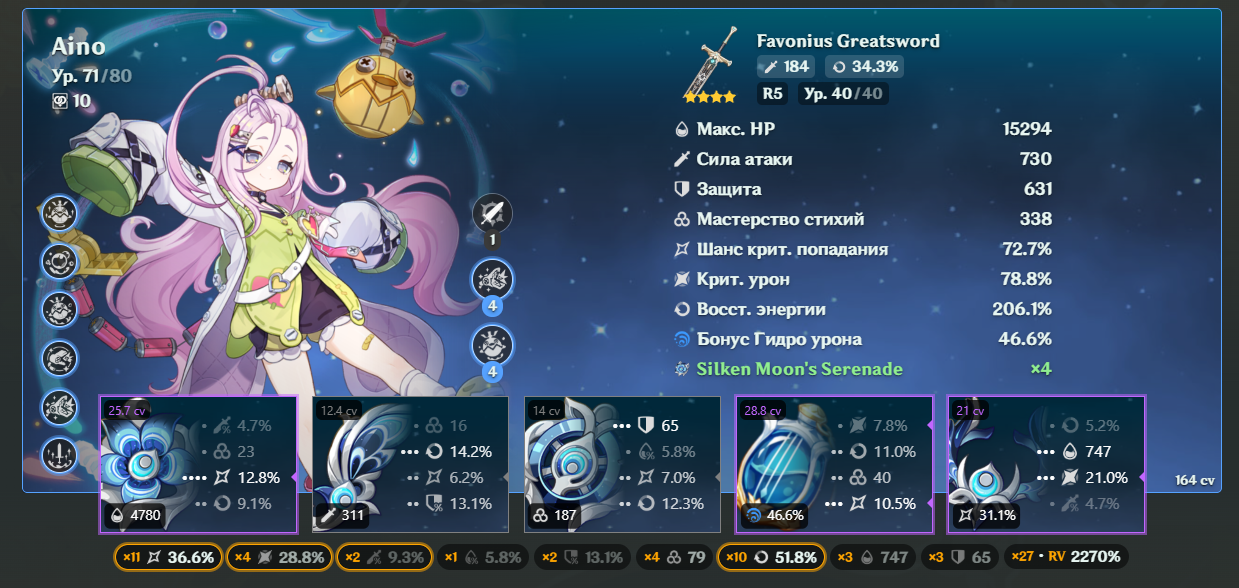Click the elemental burst talent icon at the bottom
Viewport: 1239px width, 588px height.
pos(492,345)
